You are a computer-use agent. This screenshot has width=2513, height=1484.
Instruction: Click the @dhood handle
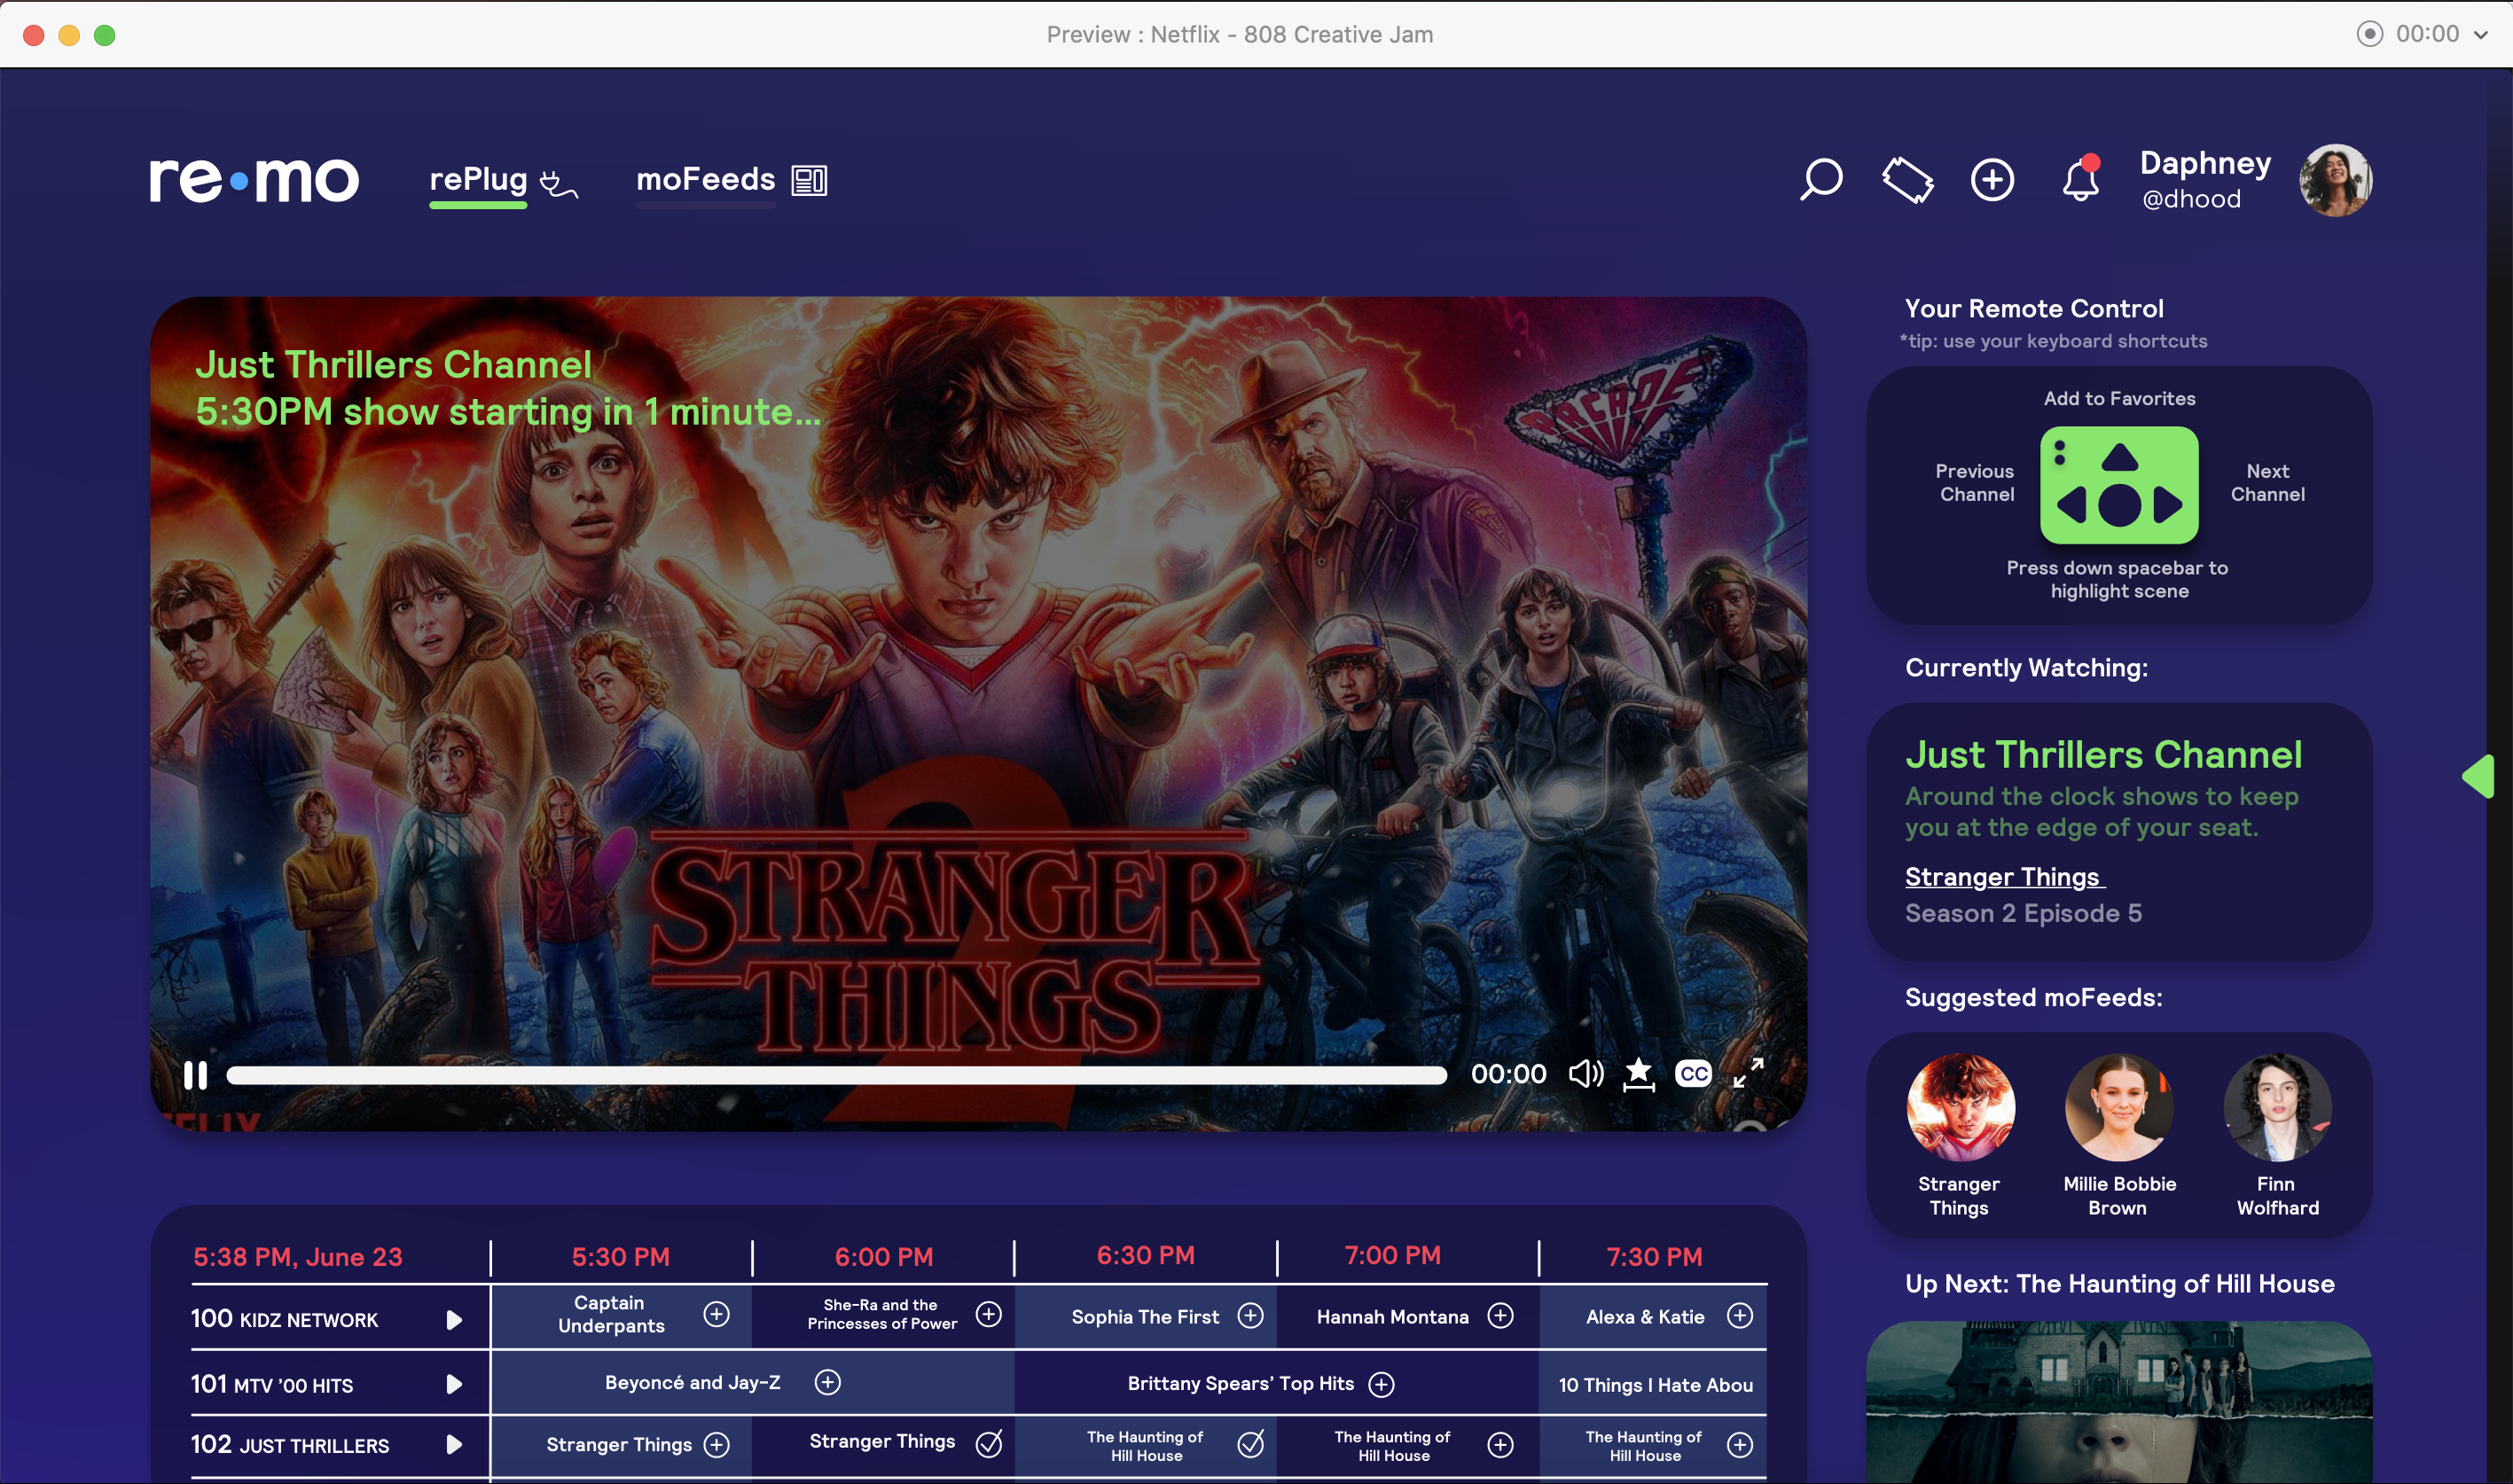click(x=2191, y=199)
